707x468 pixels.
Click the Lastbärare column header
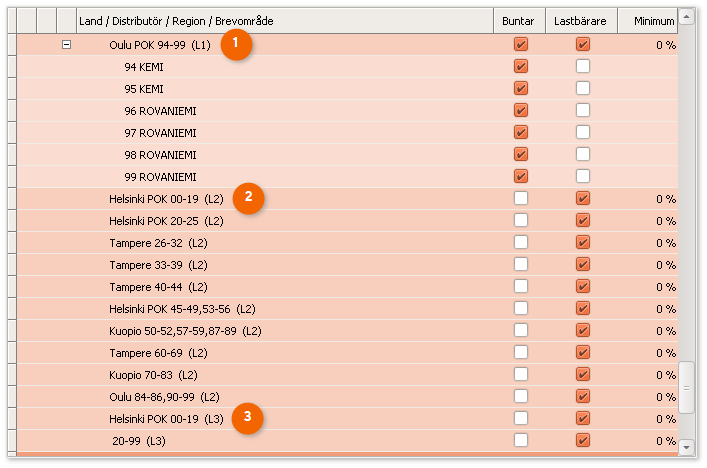coord(581,21)
